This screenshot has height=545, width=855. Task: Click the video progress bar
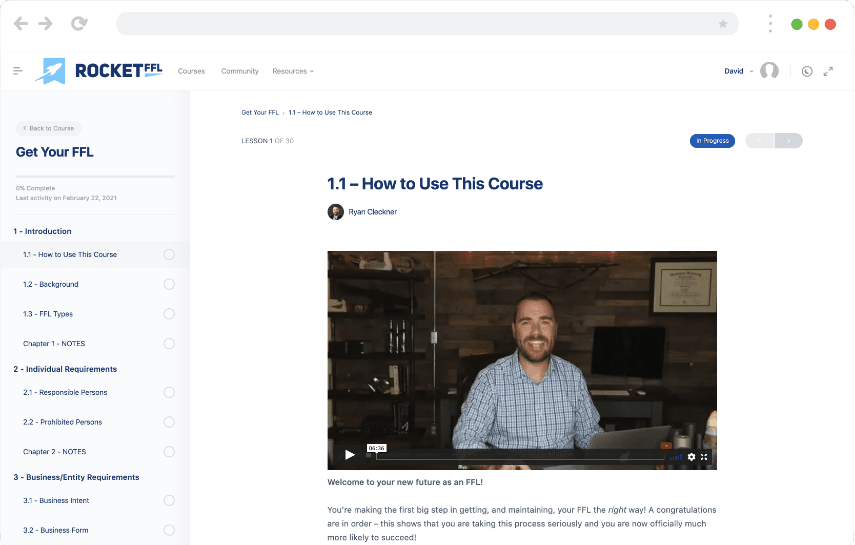pos(520,456)
